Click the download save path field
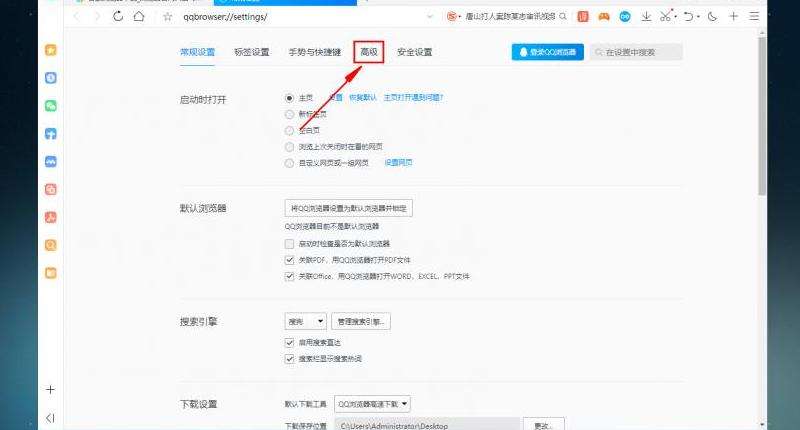Viewport: 800px width, 430px height. coord(427,425)
